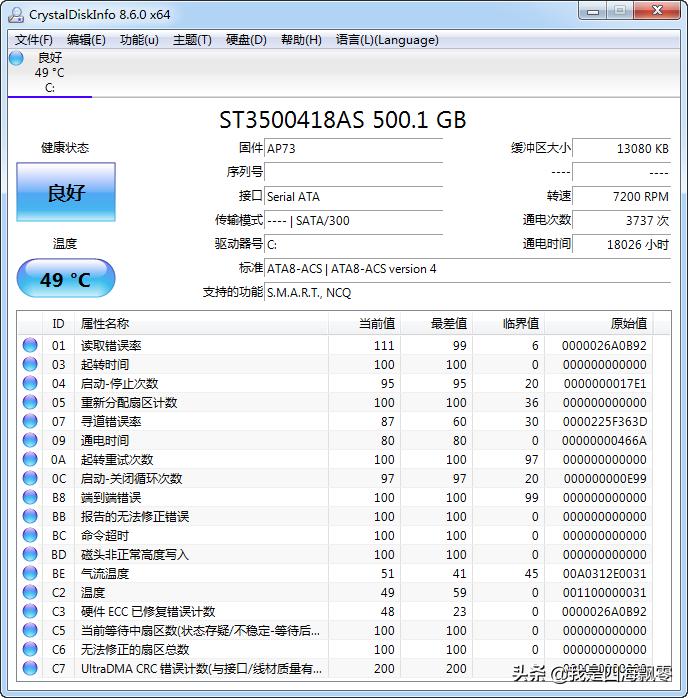Click the drive letter field C:

pos(353,244)
